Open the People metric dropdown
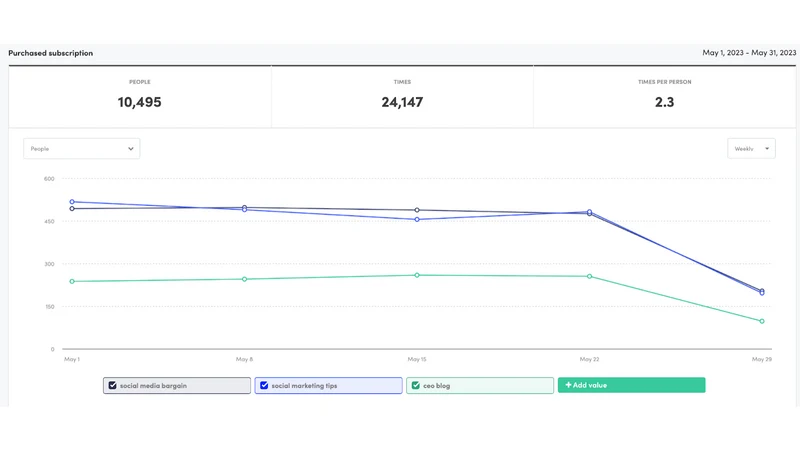Screen dimensions: 800x450 [82, 148]
